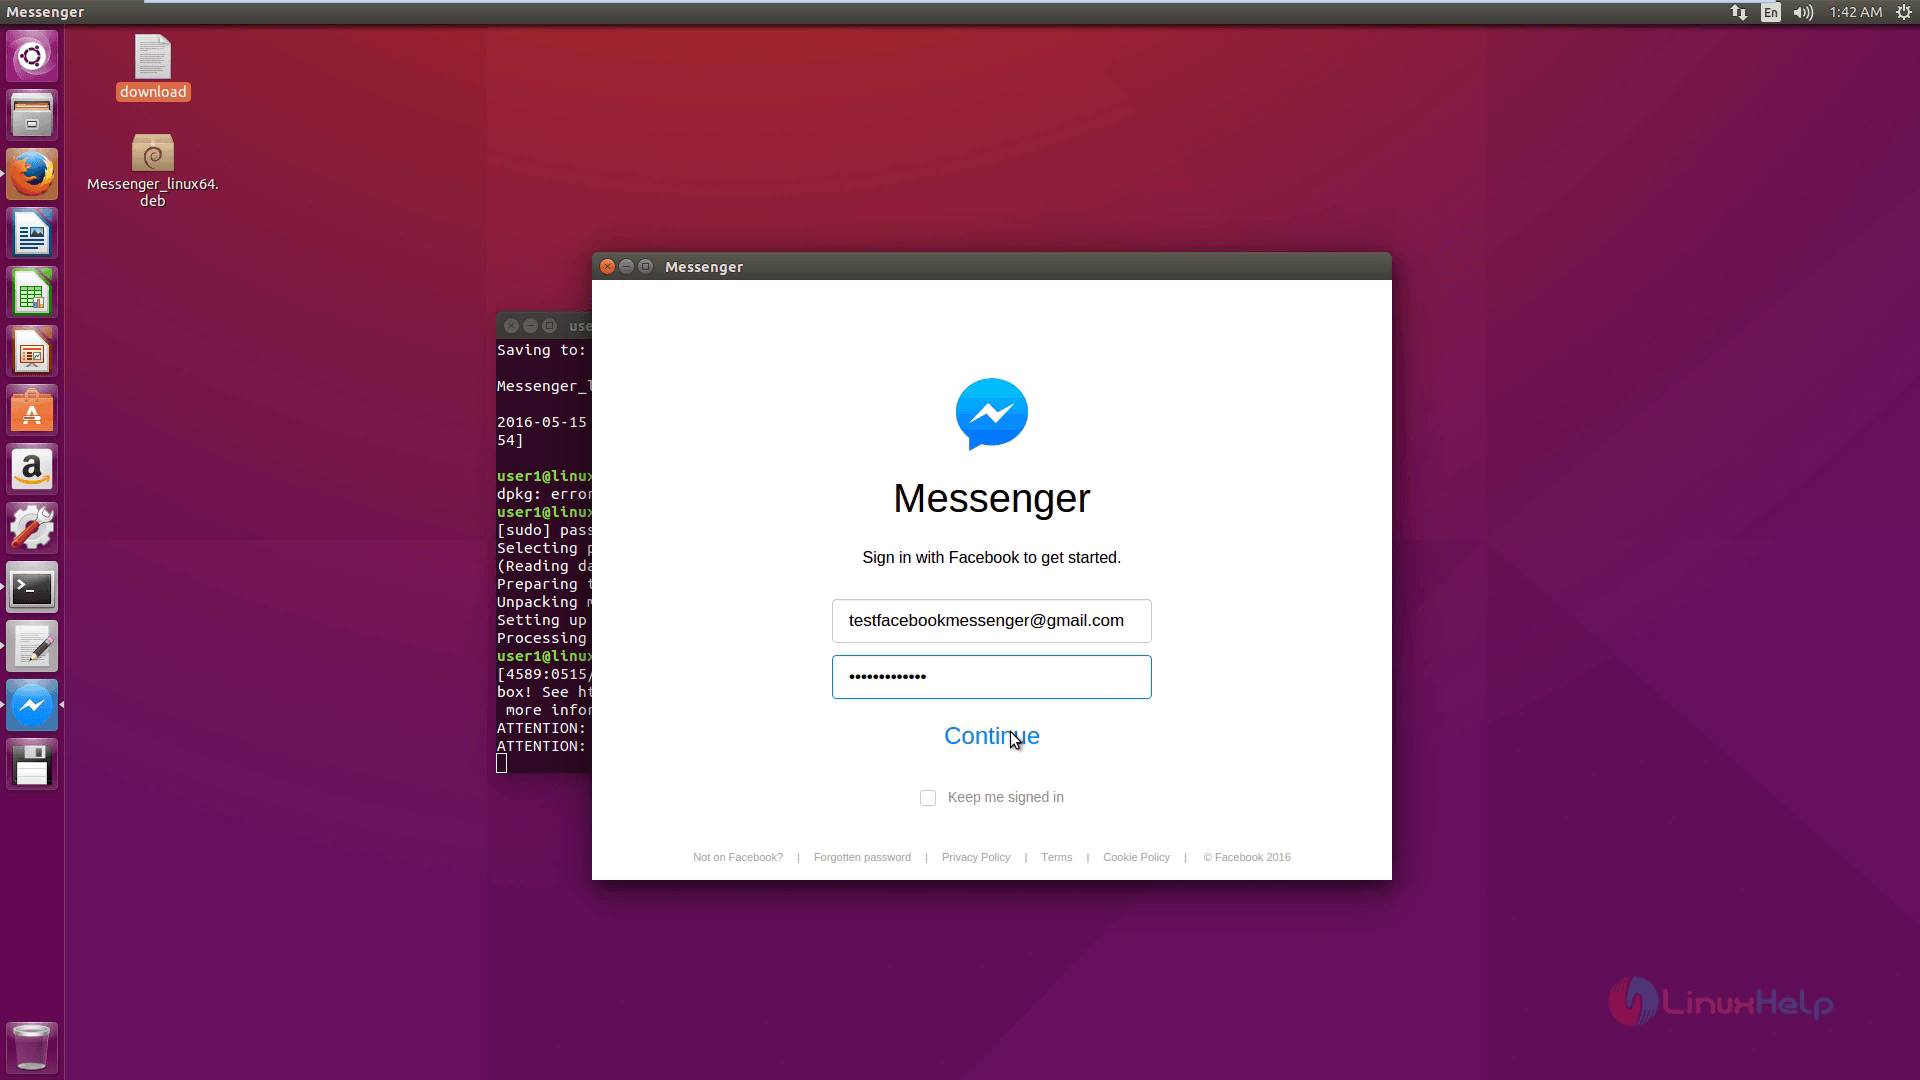Open Privacy Policy page

(976, 857)
